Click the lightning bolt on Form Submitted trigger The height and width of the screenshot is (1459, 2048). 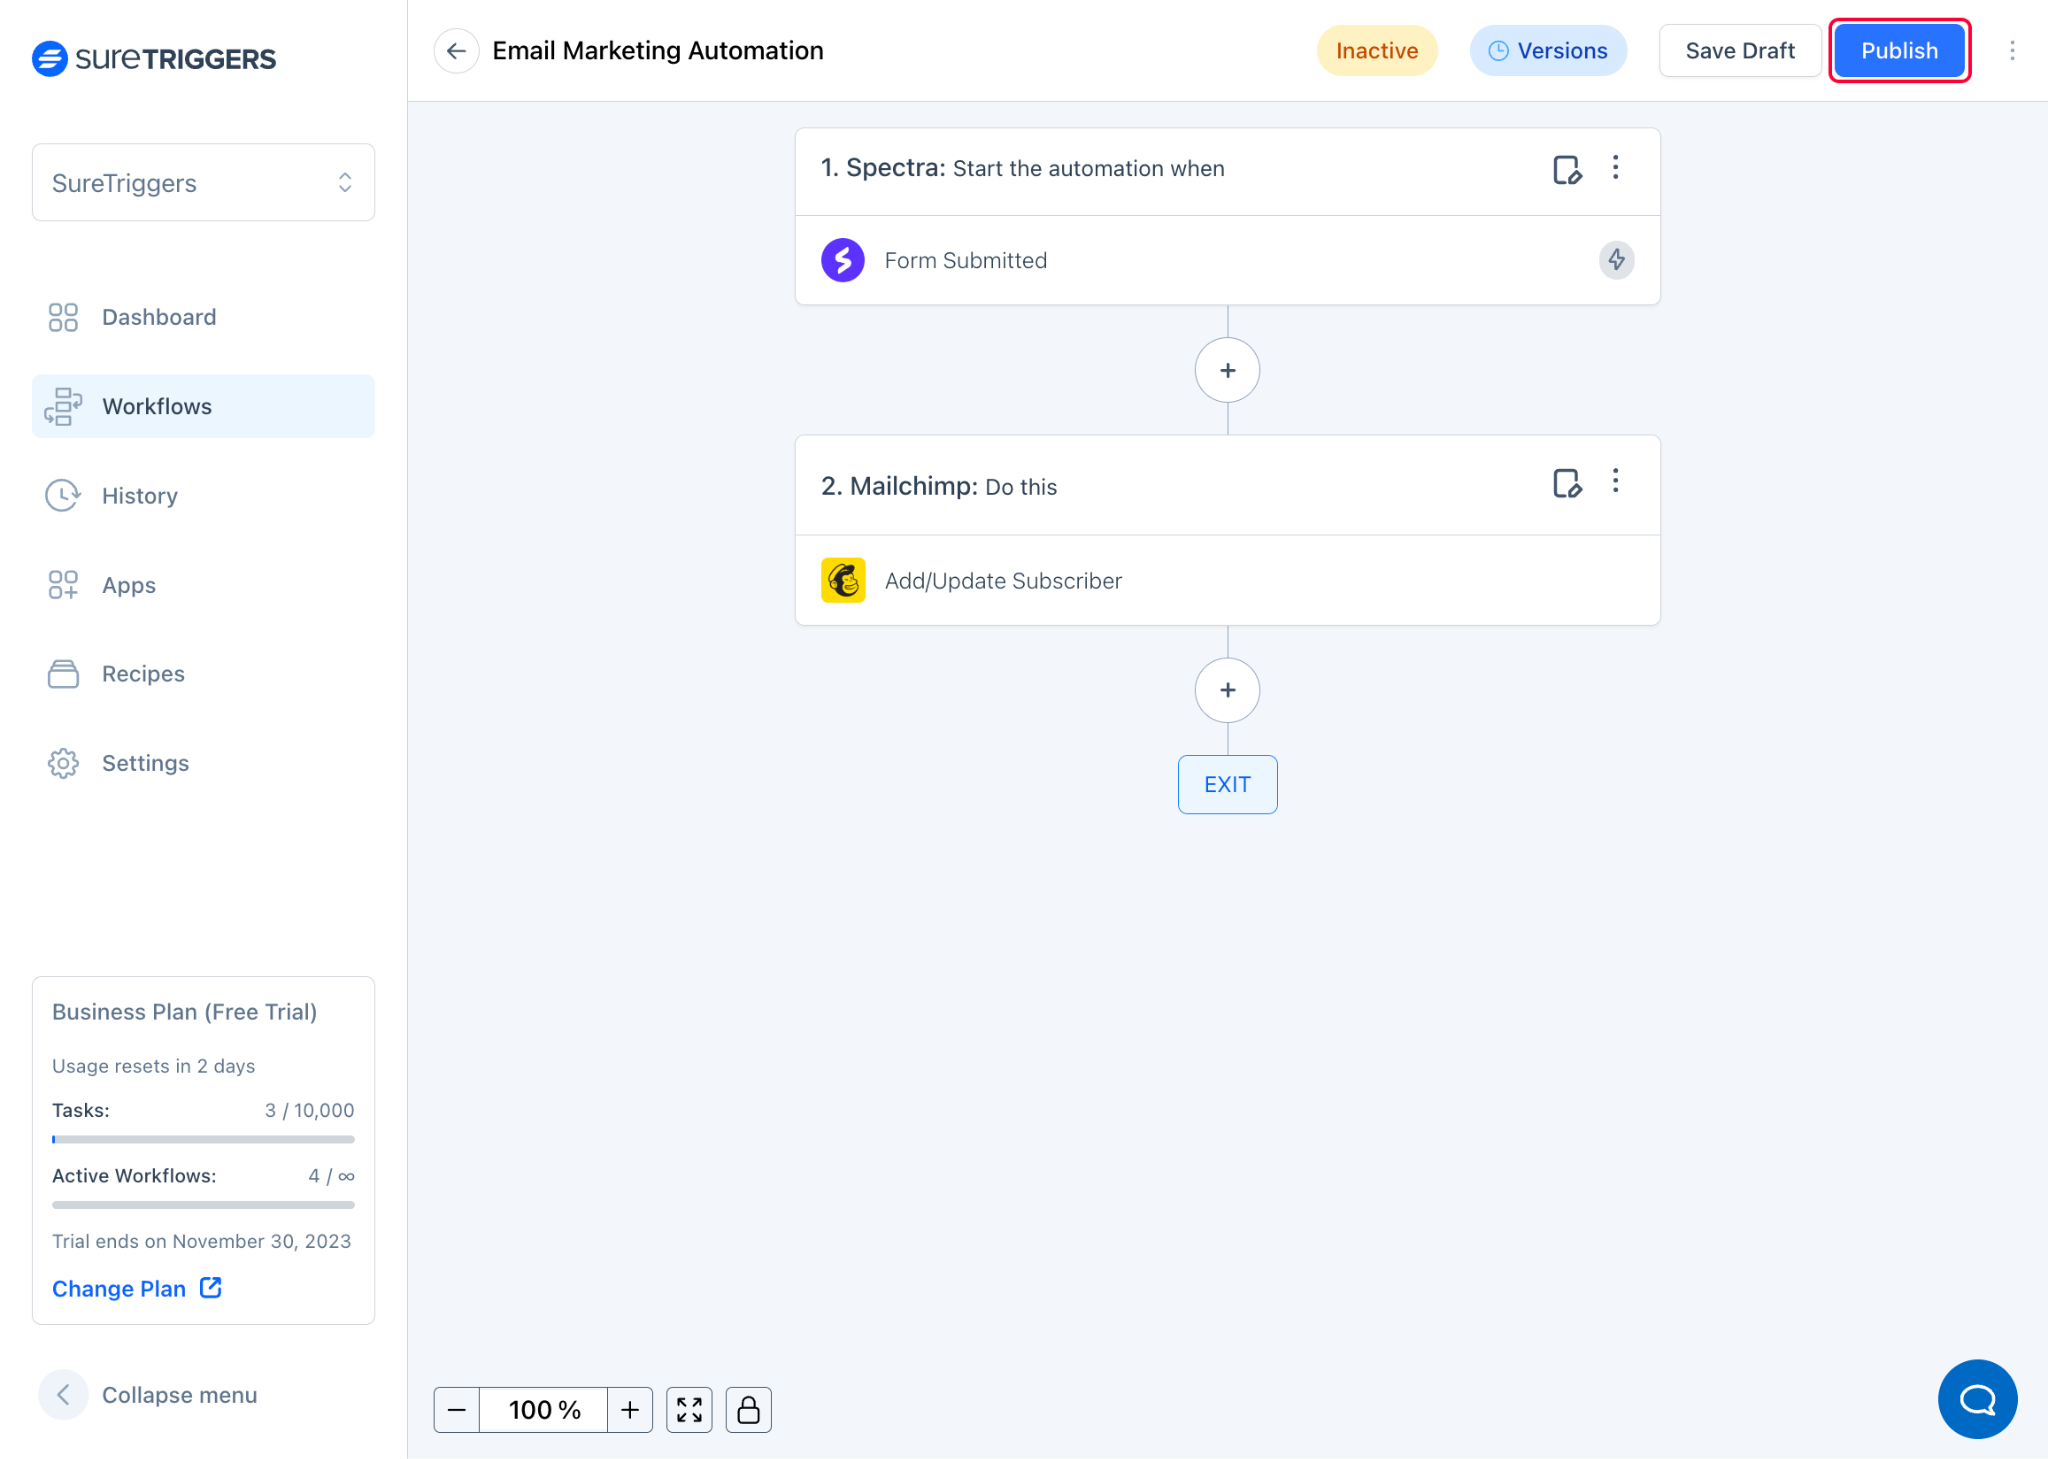[x=1617, y=260]
